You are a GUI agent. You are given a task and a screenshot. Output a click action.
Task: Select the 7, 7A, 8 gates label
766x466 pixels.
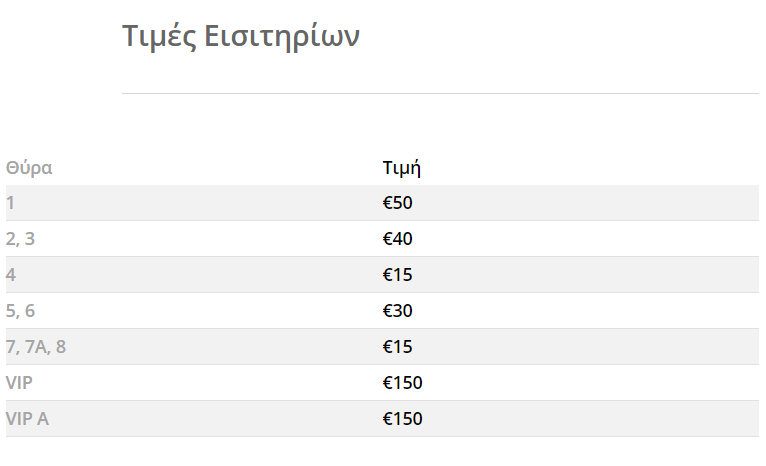click(36, 347)
